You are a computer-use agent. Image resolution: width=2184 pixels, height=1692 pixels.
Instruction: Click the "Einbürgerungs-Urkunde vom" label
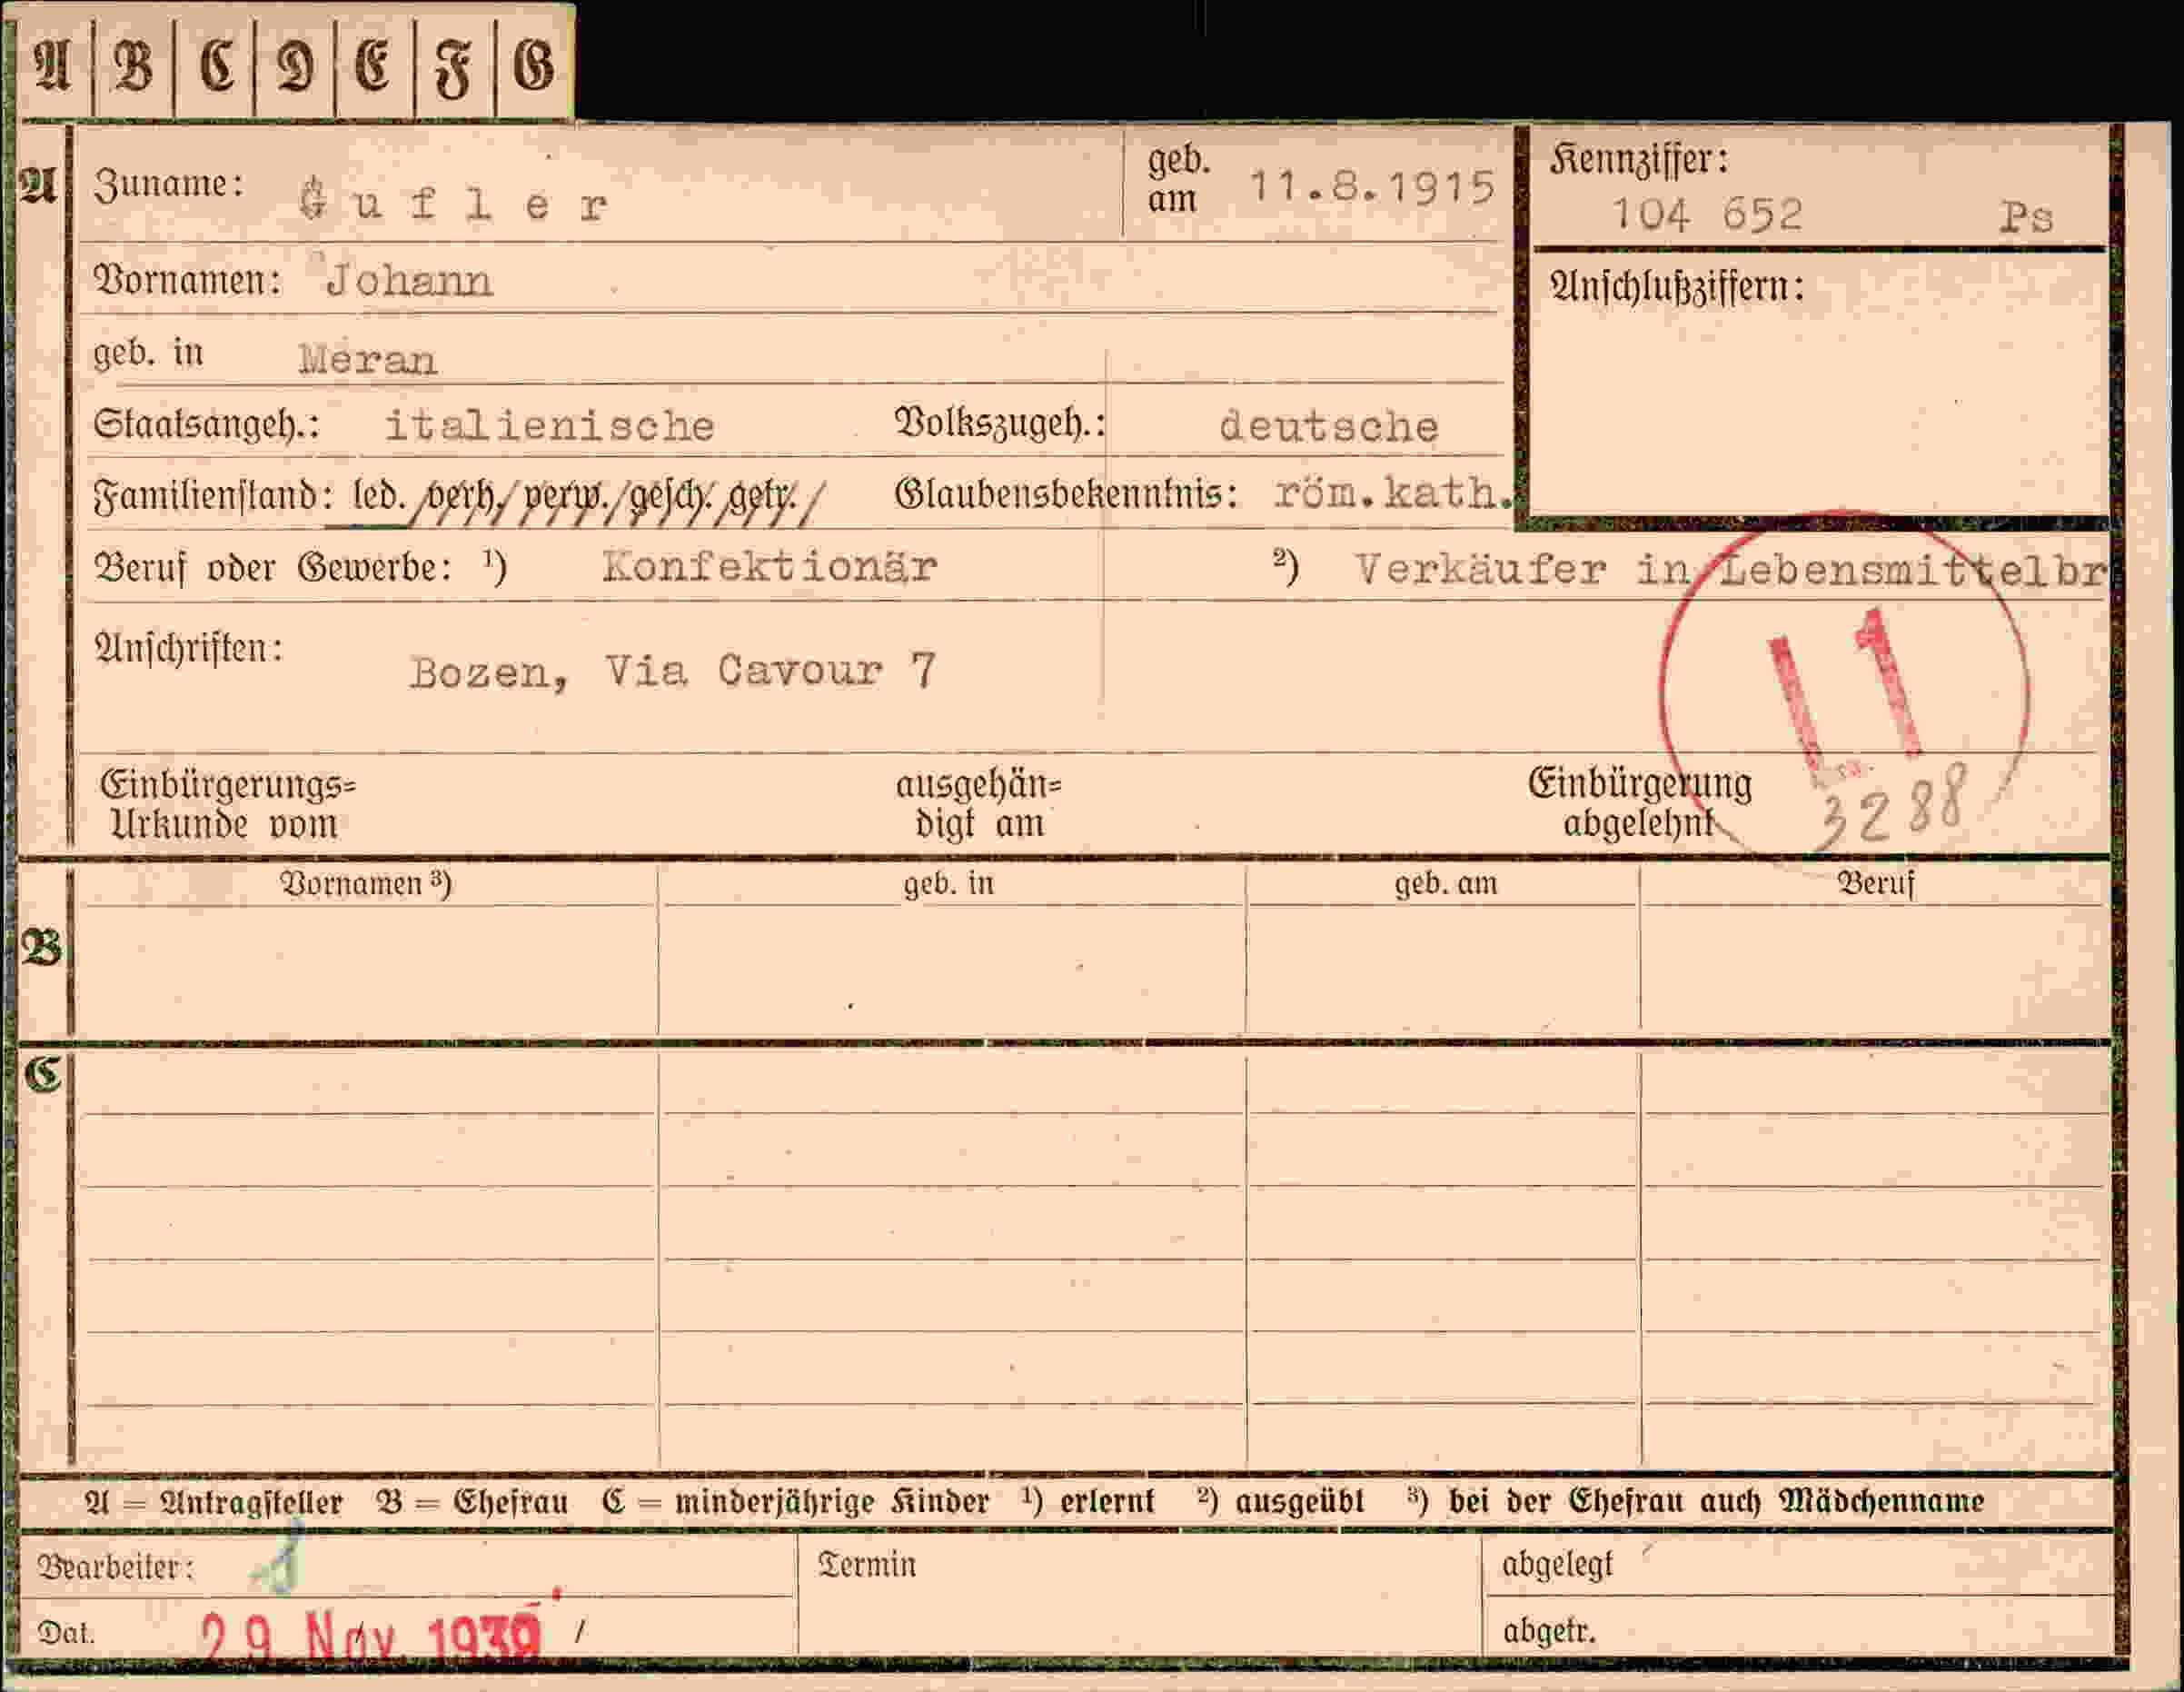[227, 806]
